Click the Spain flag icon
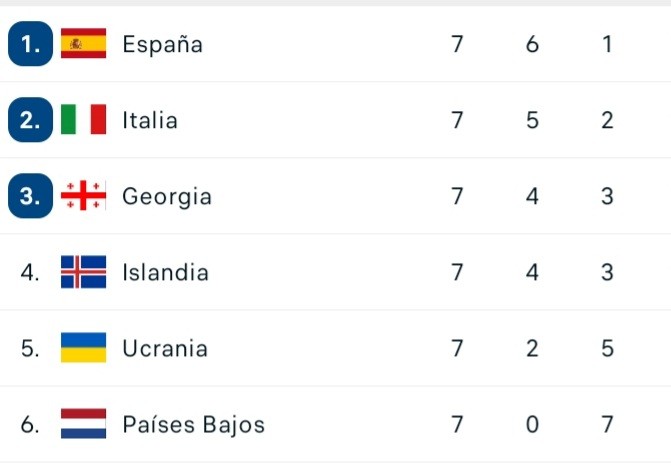The width and height of the screenshot is (671, 465). tap(83, 44)
